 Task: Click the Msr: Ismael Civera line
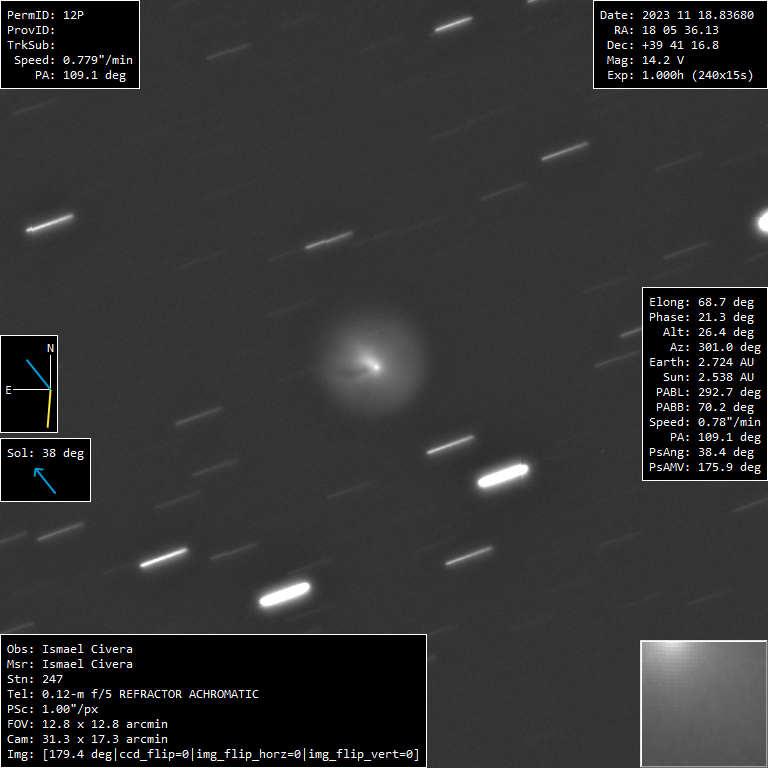pyautogui.click(x=70, y=664)
